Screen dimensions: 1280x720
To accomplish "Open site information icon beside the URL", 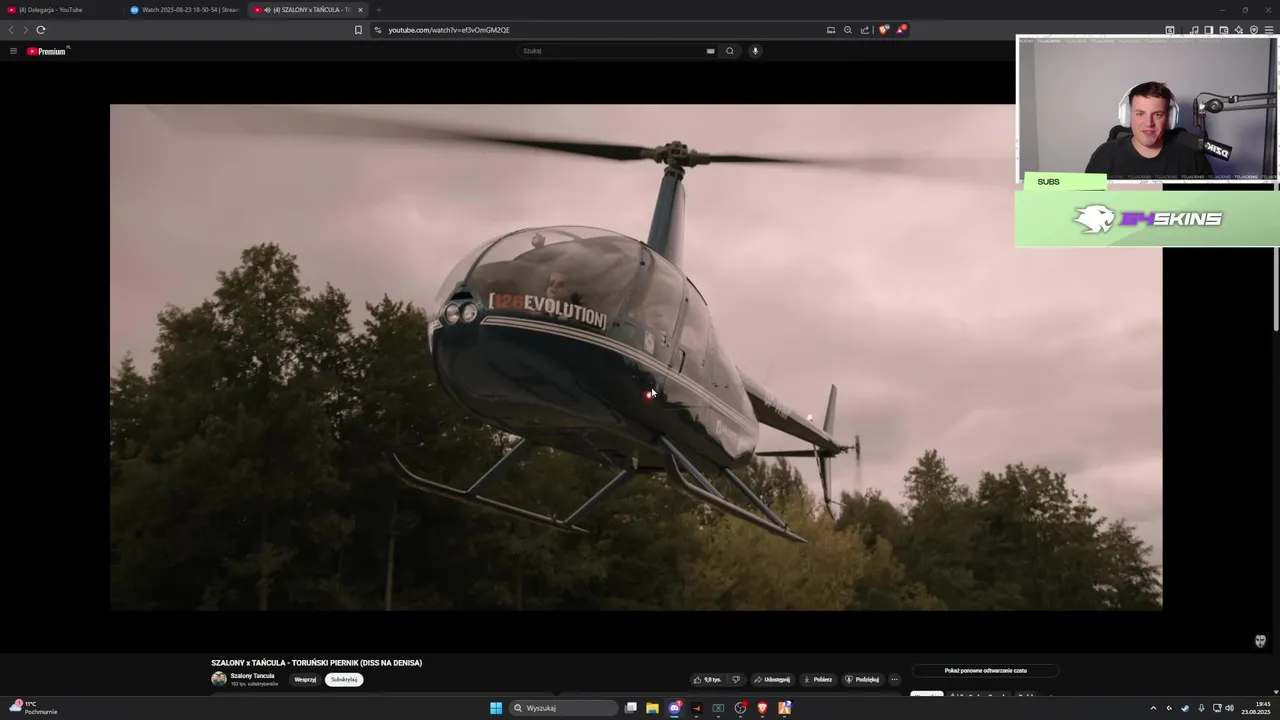I will click(x=377, y=30).
